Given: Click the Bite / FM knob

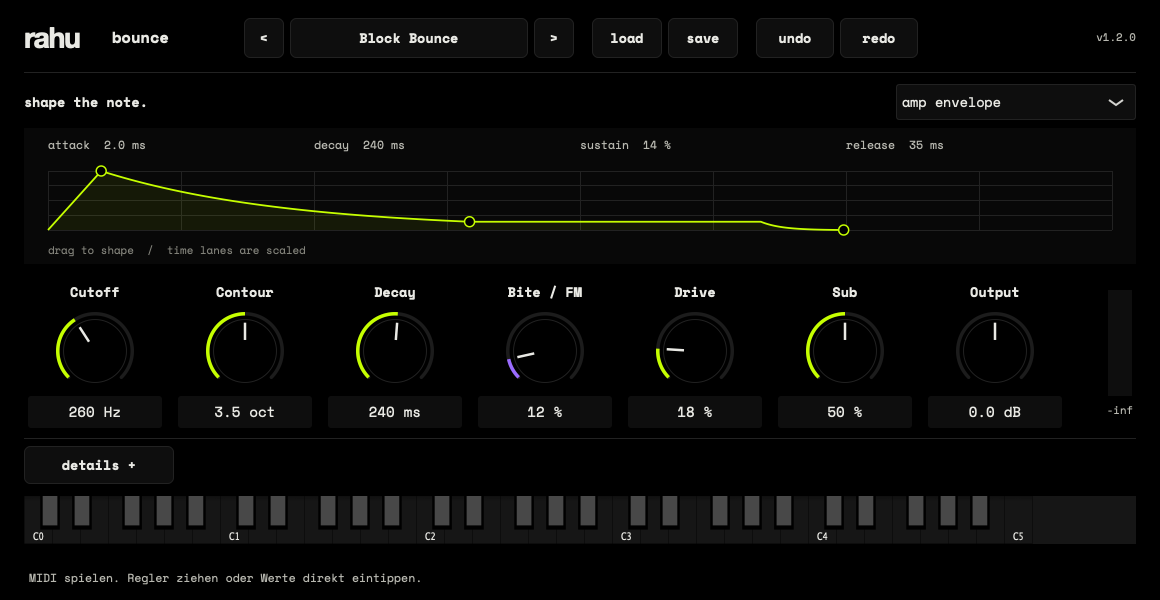Looking at the screenshot, I should click(544, 349).
